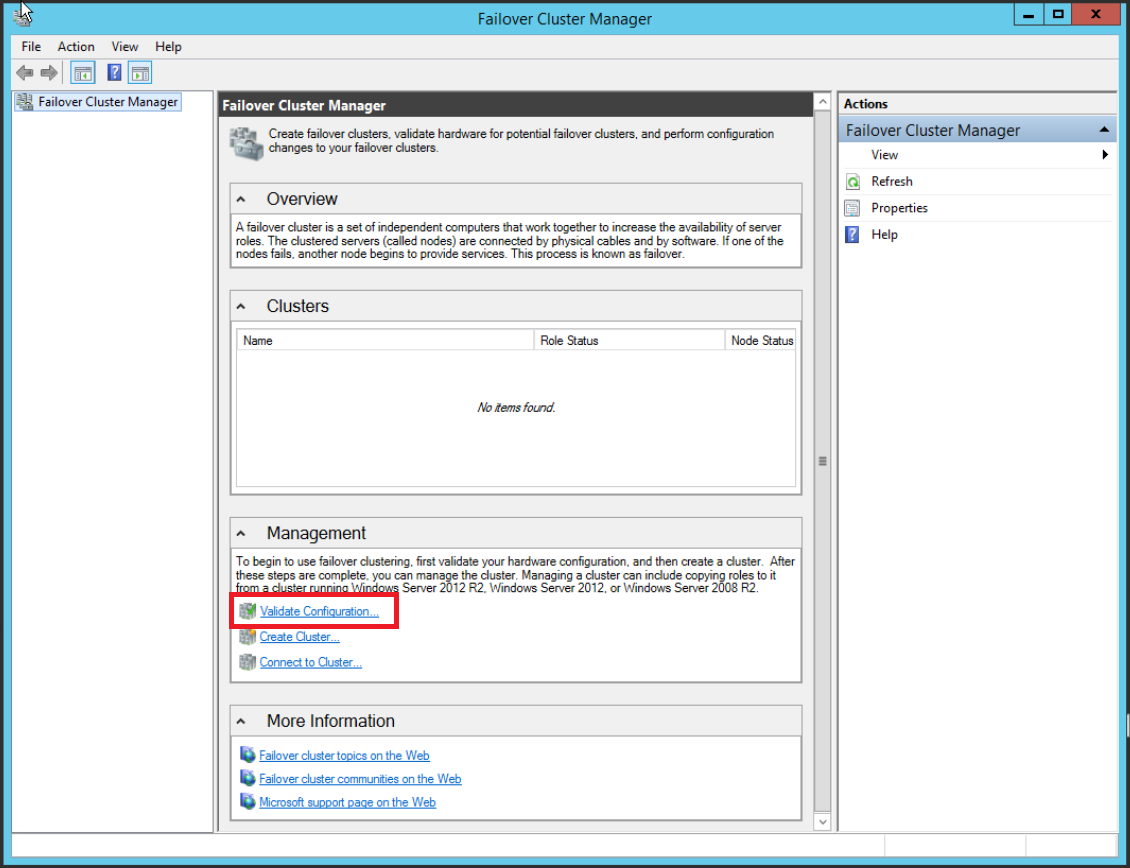Click the Back arrow toolbar icon
This screenshot has width=1130, height=868.
pyautogui.click(x=25, y=73)
